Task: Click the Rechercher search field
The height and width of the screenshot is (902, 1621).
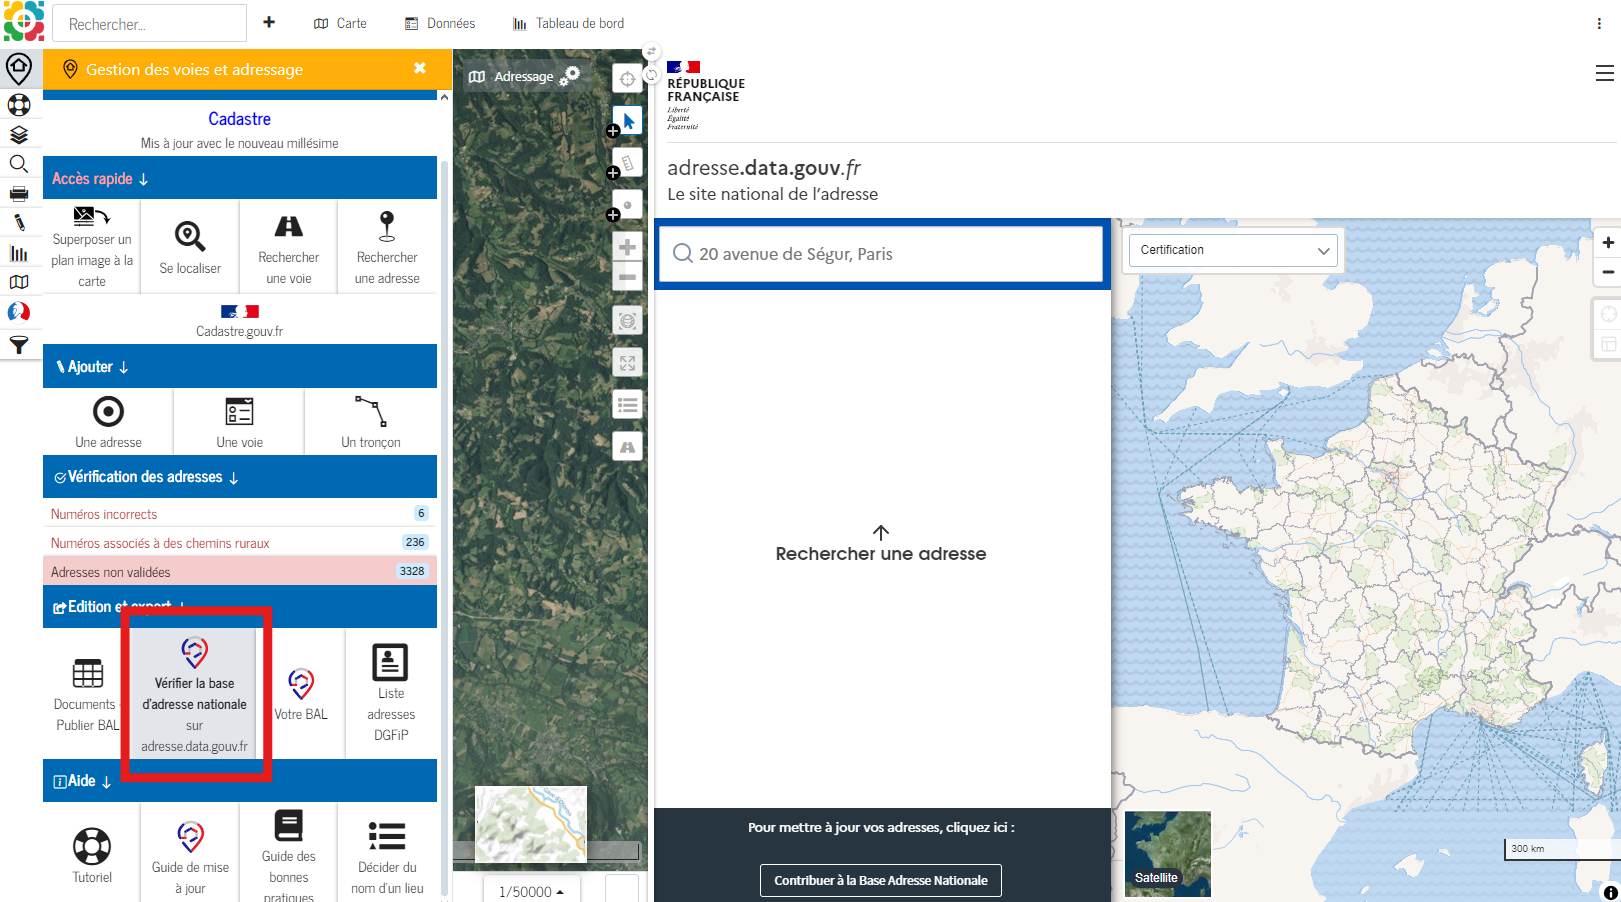Action: (x=149, y=23)
